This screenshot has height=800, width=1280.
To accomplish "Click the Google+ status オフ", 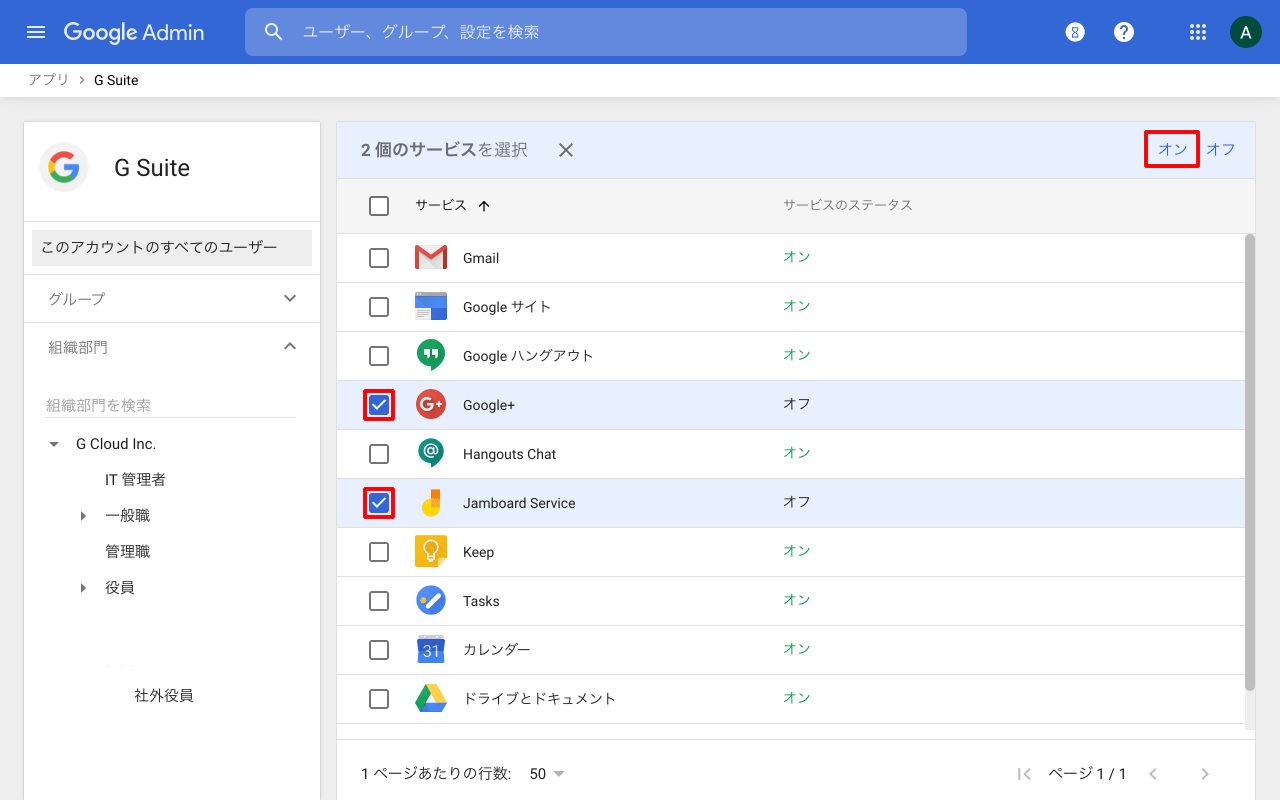I will tap(797, 404).
